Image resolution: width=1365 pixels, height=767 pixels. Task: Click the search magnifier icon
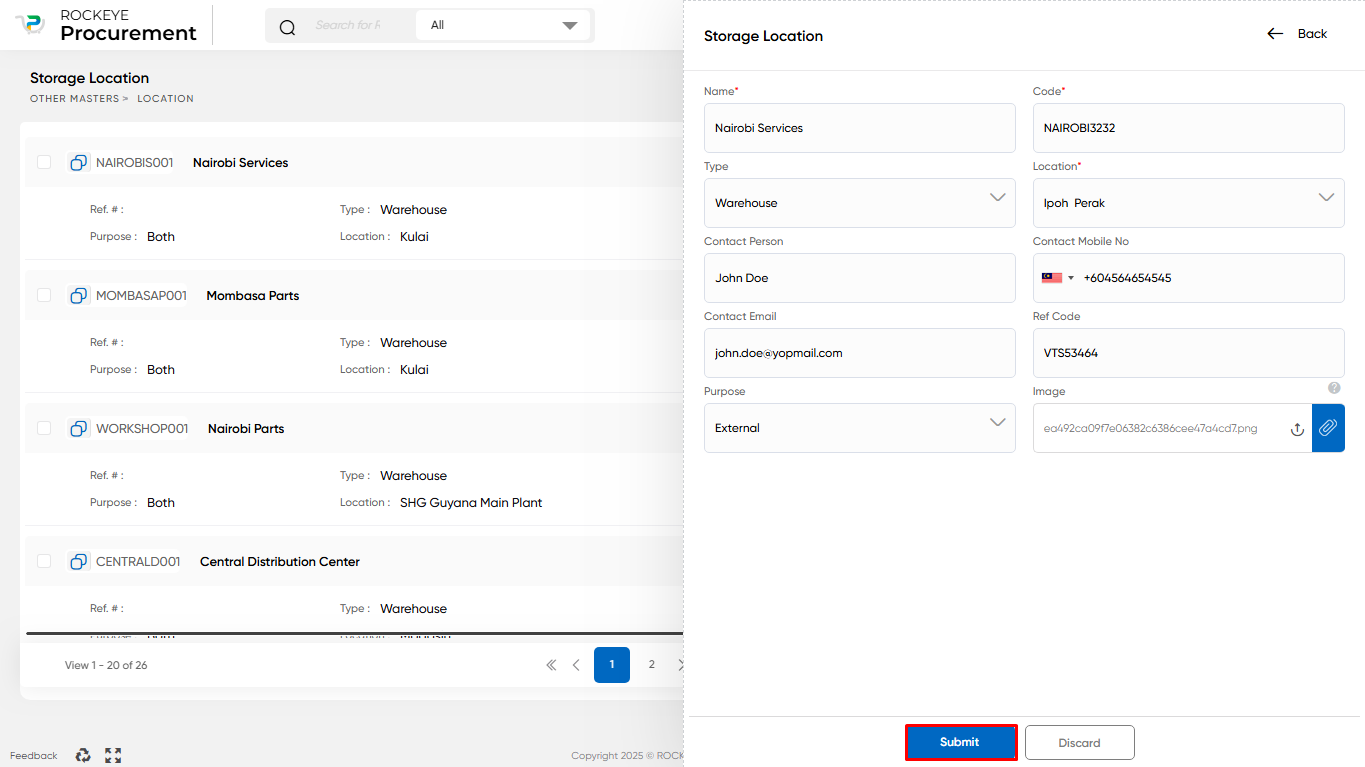coord(287,27)
